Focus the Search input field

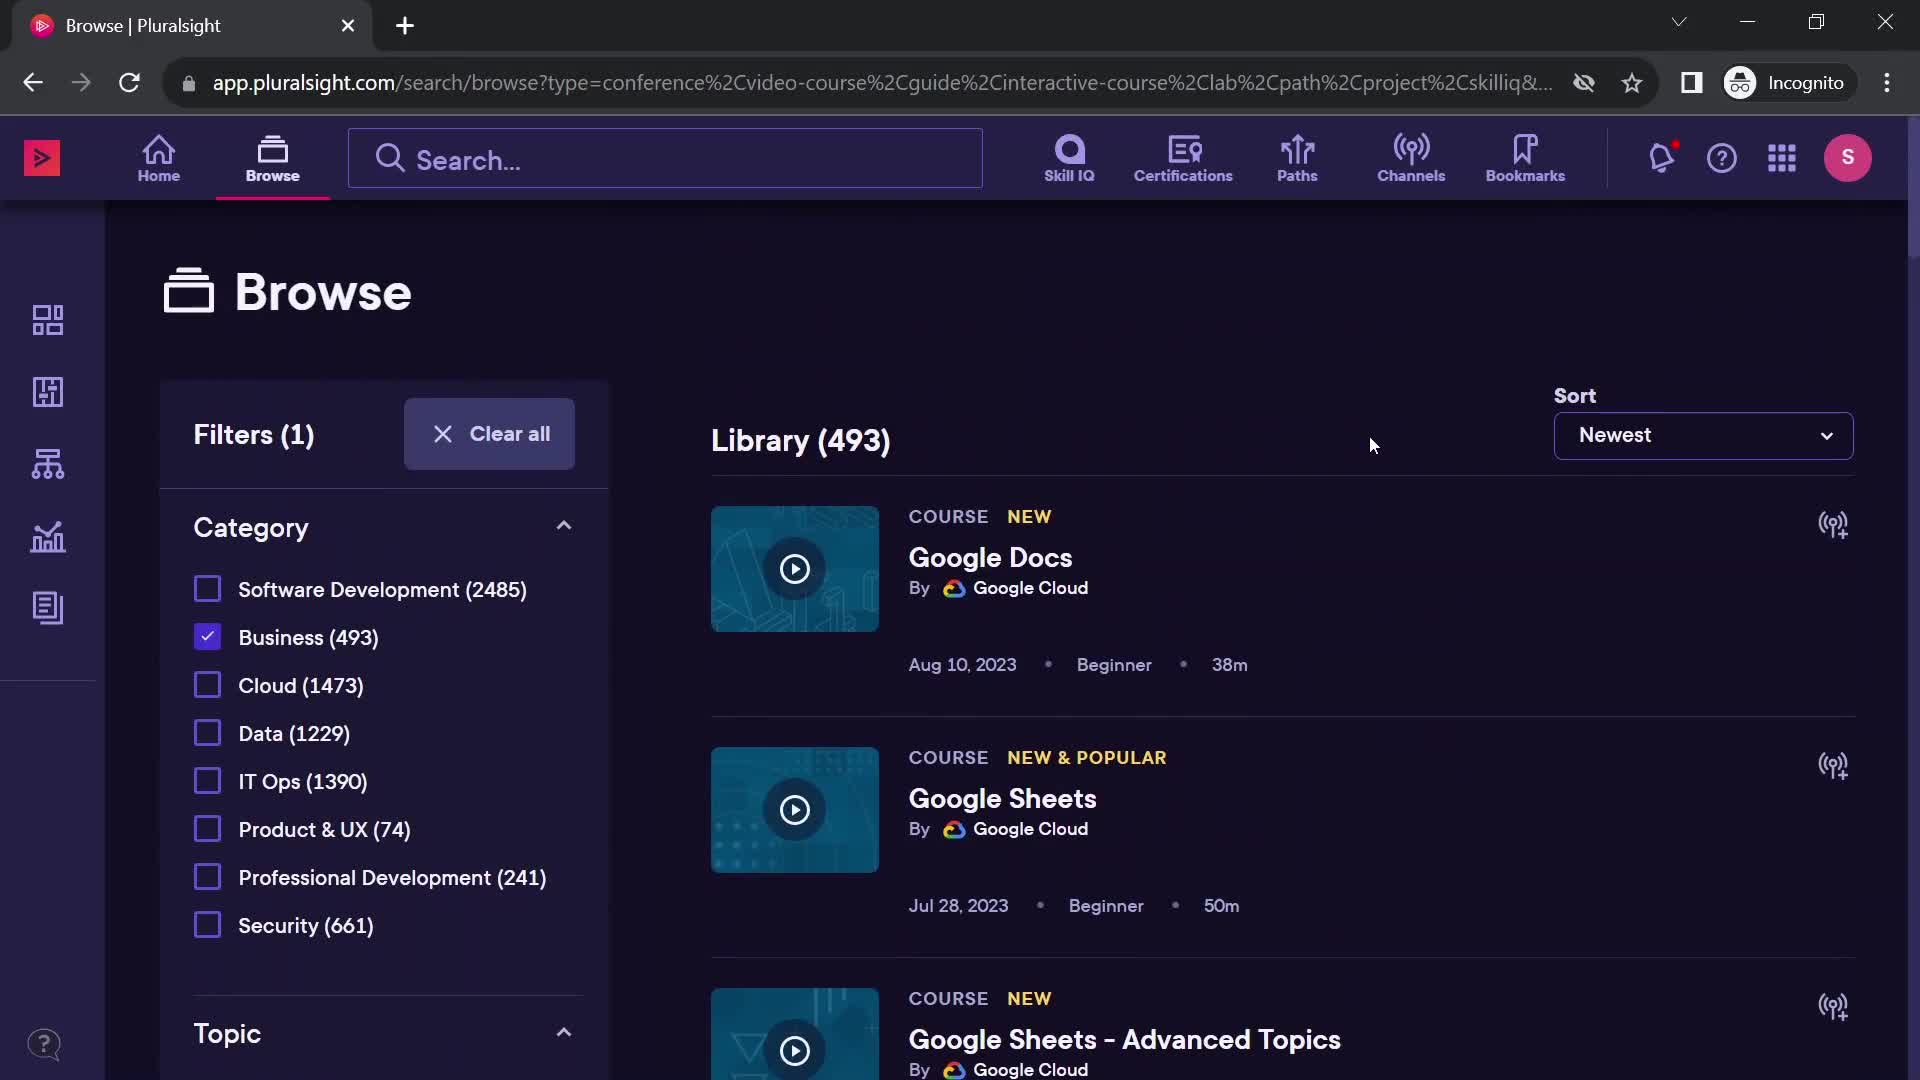coord(665,159)
